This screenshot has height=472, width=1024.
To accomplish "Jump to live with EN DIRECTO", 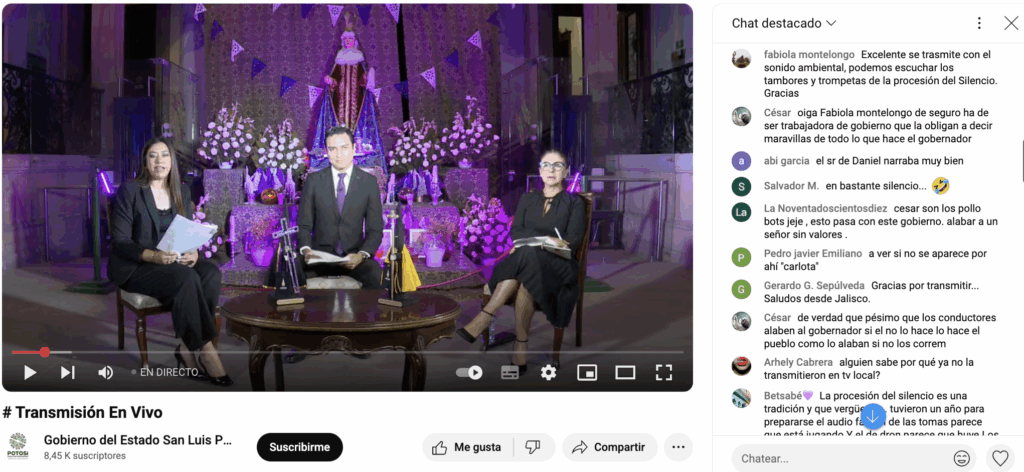I will pyautogui.click(x=165, y=372).
